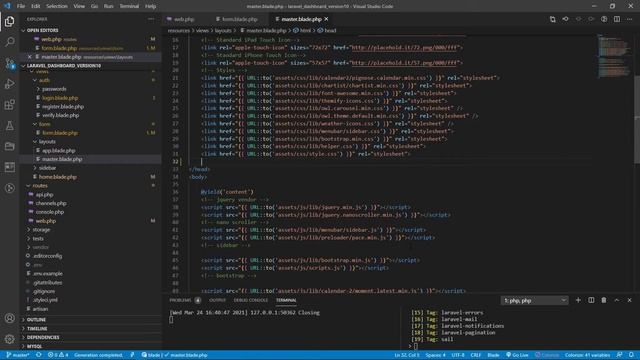Open the Run and Debug view
The image size is (640, 360).
coord(9,84)
